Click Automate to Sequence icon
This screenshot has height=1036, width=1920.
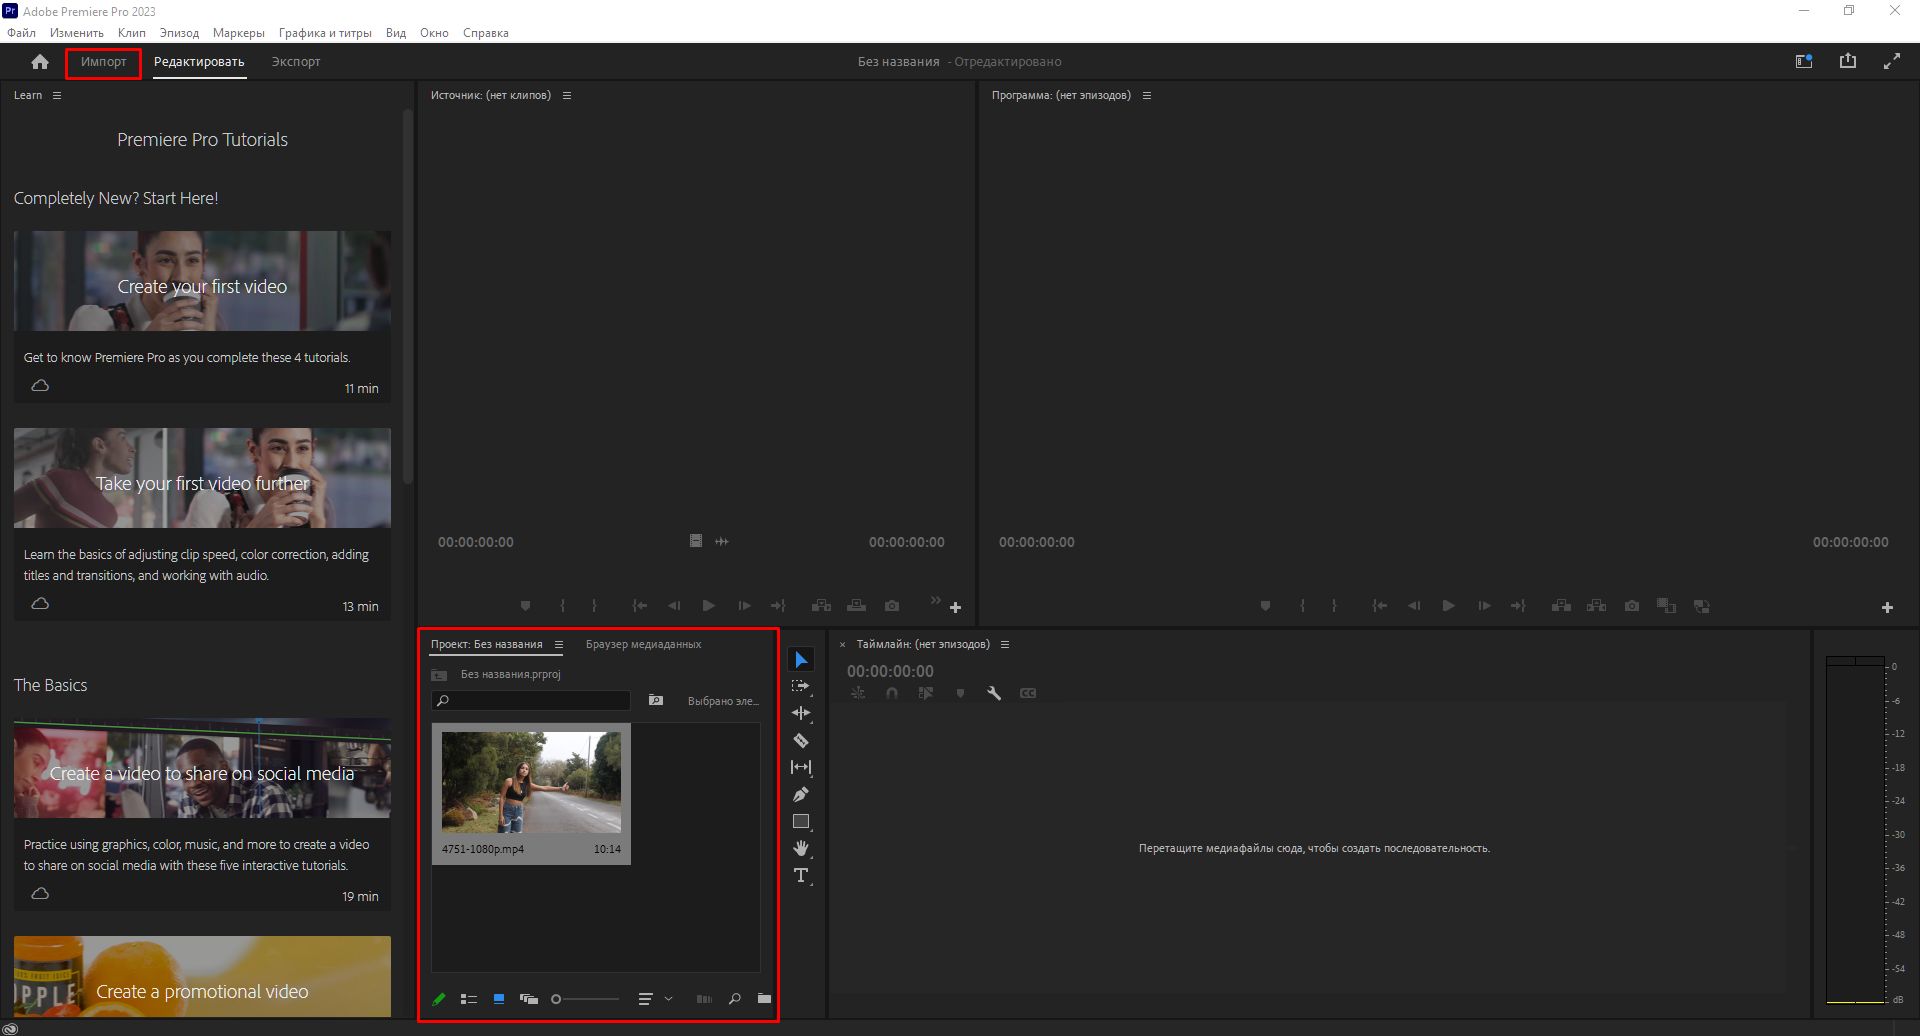(x=704, y=999)
